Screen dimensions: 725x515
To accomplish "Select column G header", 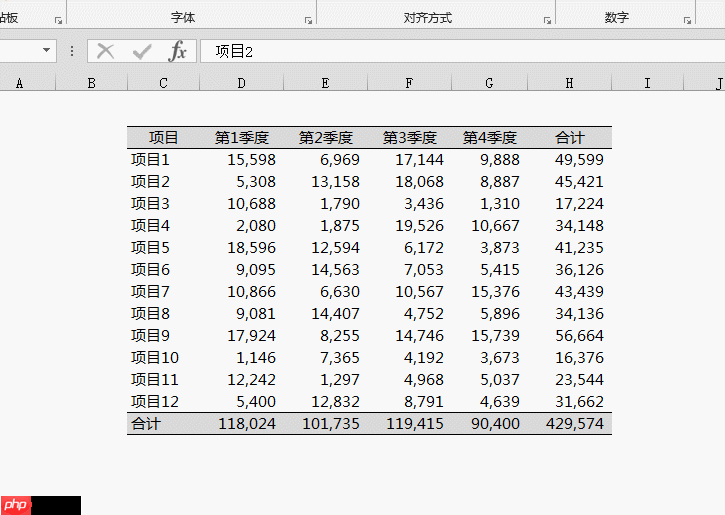I will point(489,83).
